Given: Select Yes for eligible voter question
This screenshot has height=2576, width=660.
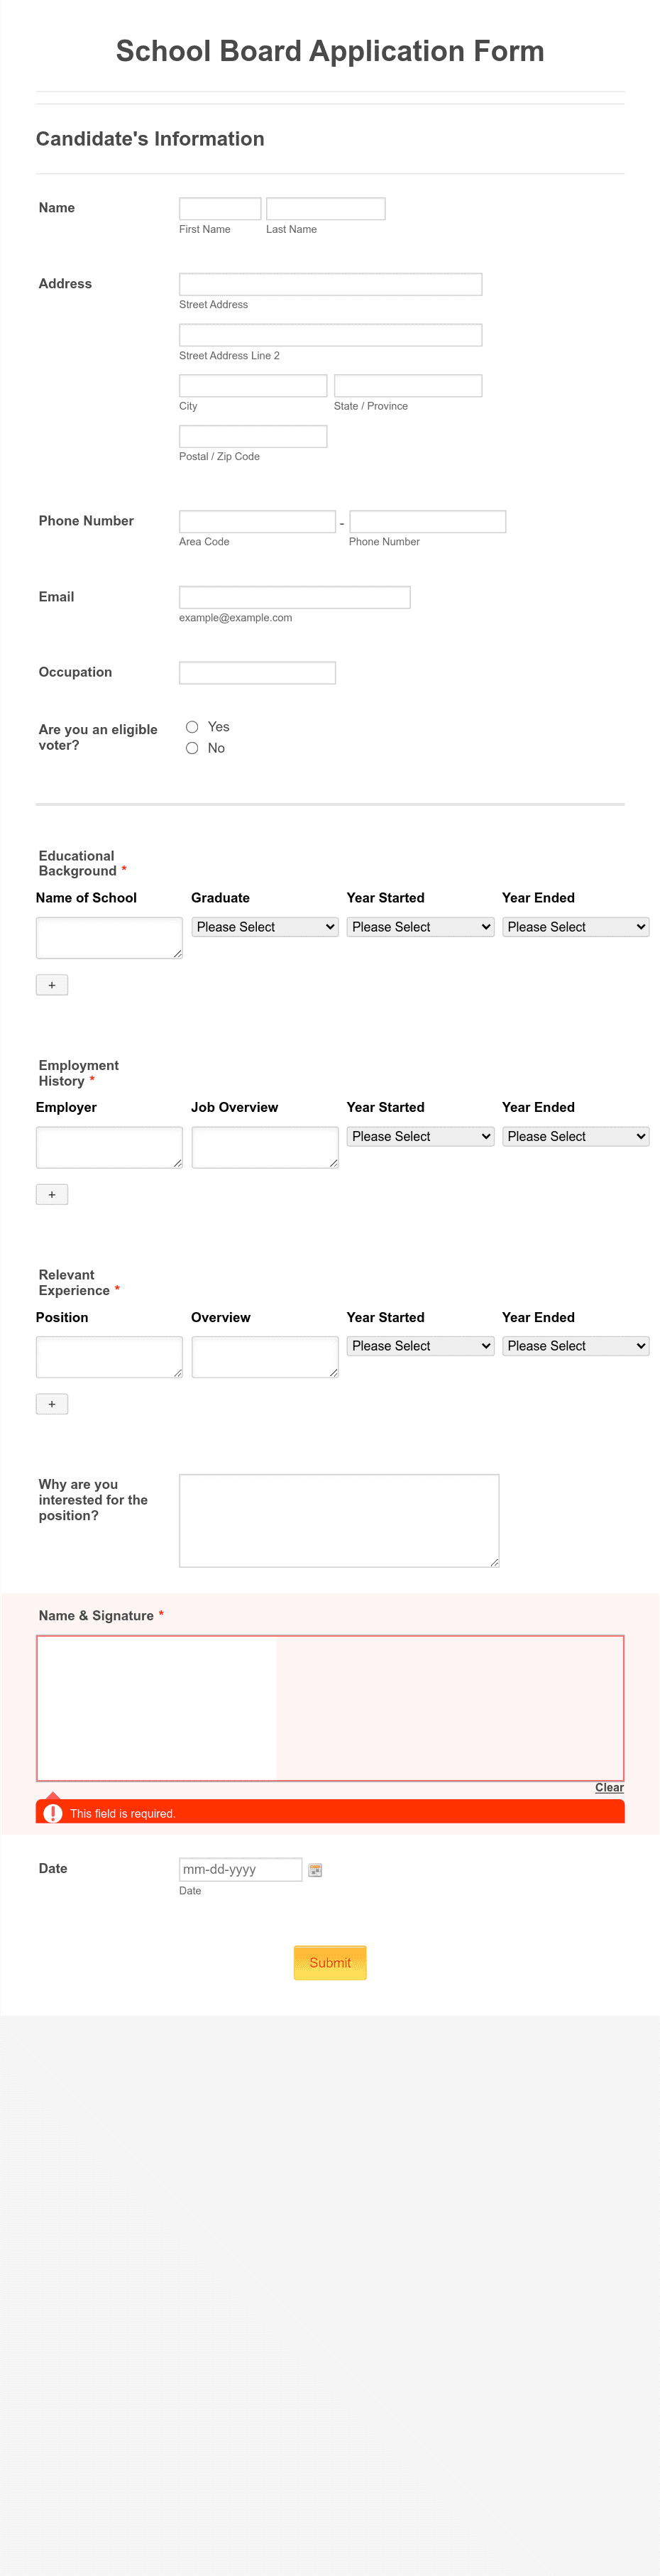Looking at the screenshot, I should [192, 726].
